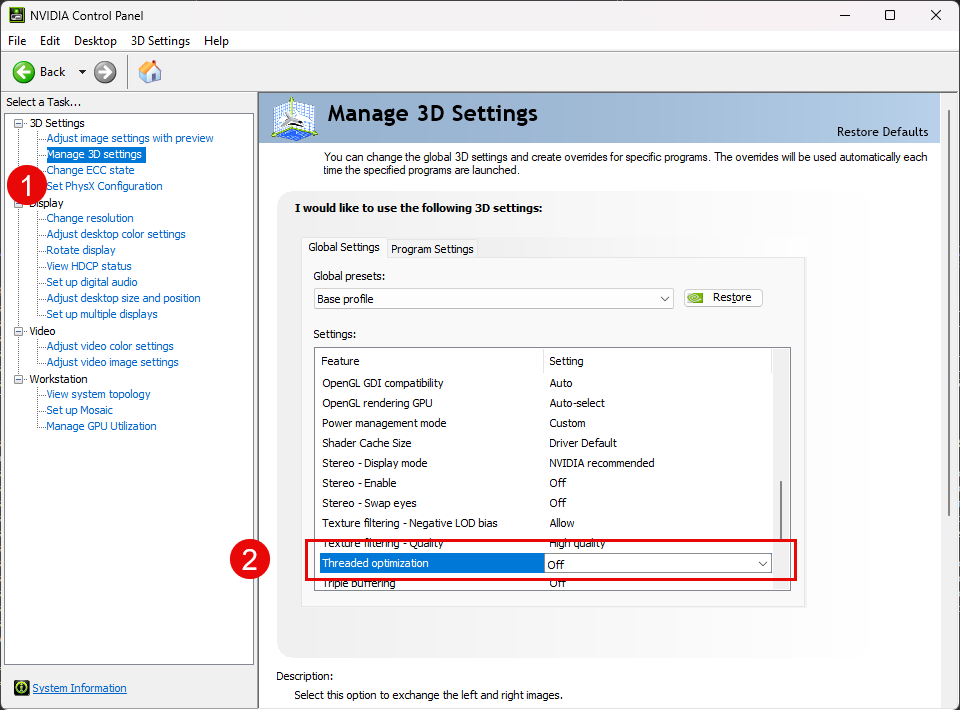
Task: Open the Help menu
Action: click(x=216, y=41)
